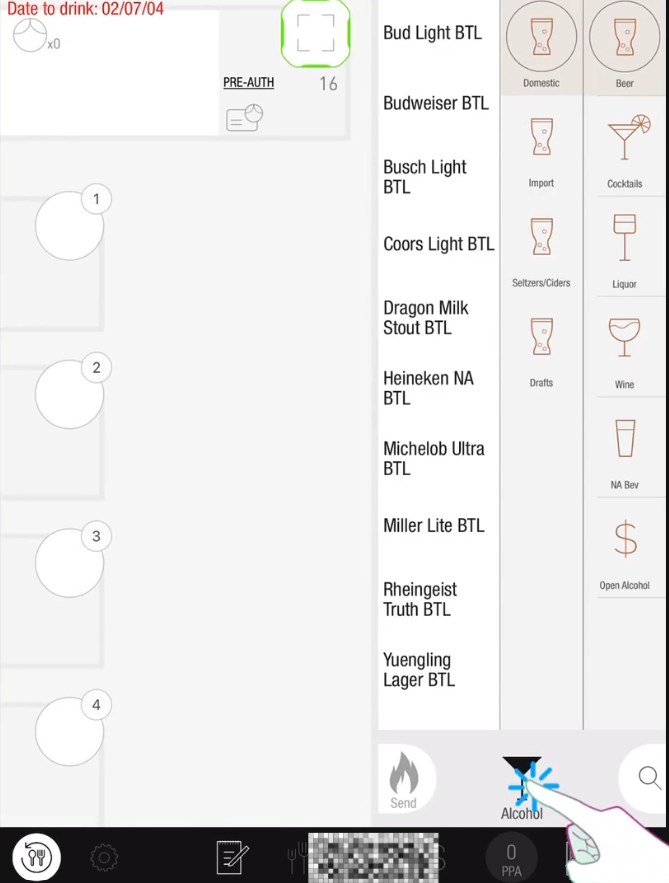
Task: Tap the green table 16 selector
Action: [x=316, y=33]
